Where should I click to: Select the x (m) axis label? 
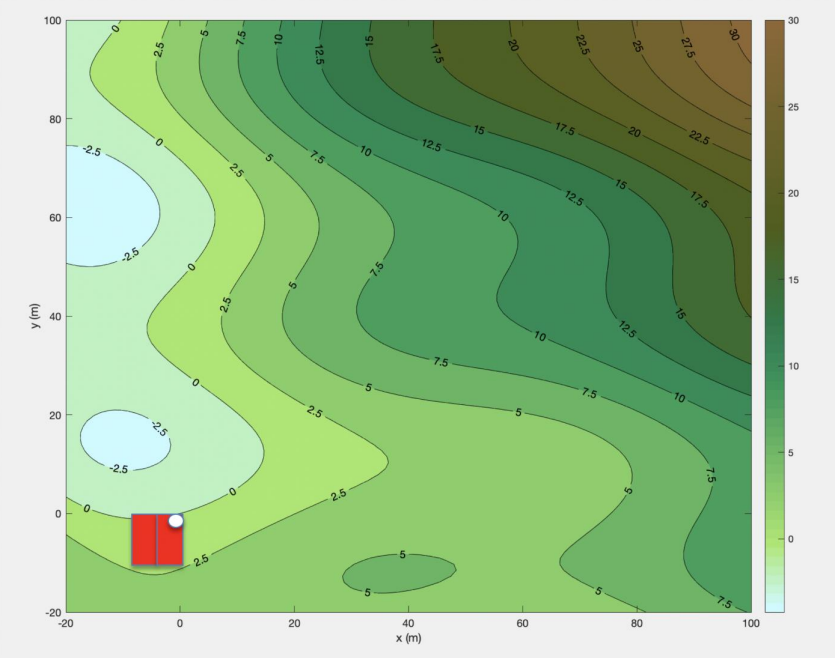click(410, 639)
